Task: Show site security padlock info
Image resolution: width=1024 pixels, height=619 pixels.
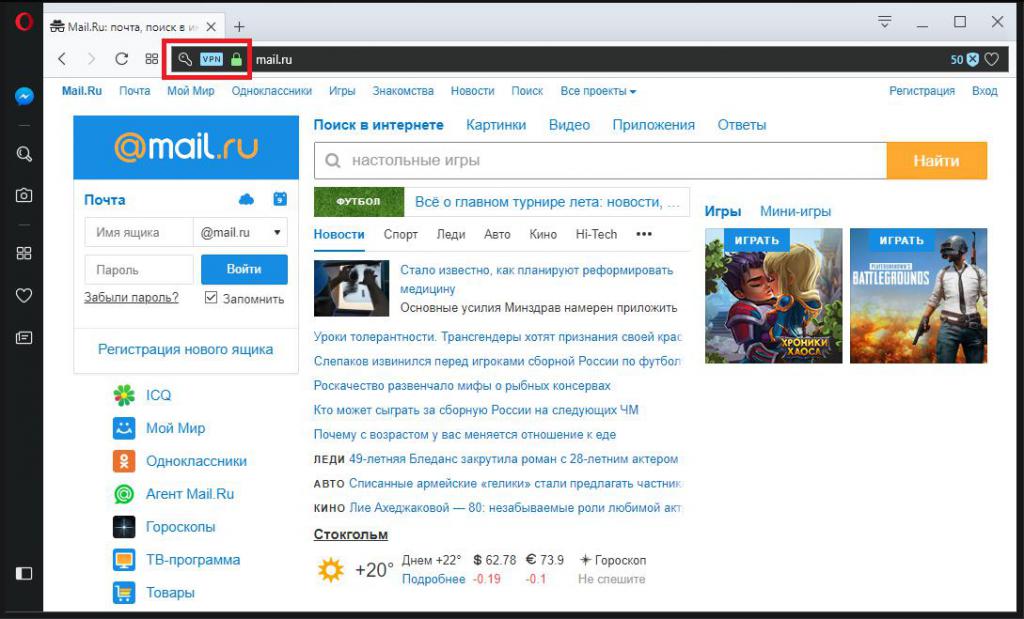Action: pyautogui.click(x=236, y=59)
